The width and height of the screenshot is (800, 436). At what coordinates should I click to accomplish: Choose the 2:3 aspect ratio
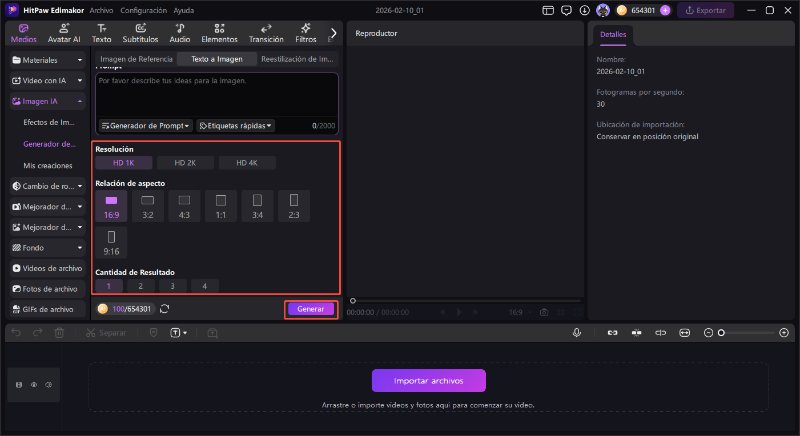point(294,206)
